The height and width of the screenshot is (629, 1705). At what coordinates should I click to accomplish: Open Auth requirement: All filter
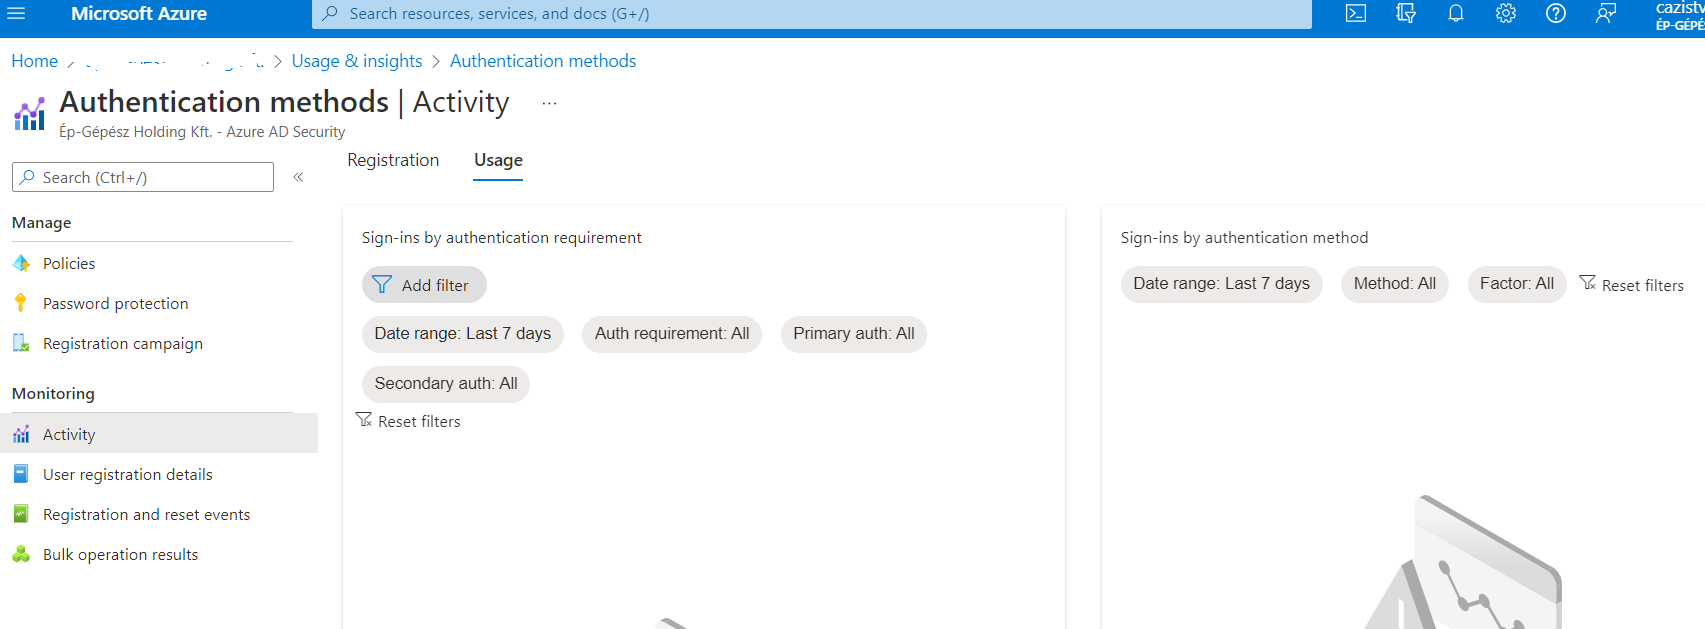click(x=672, y=334)
